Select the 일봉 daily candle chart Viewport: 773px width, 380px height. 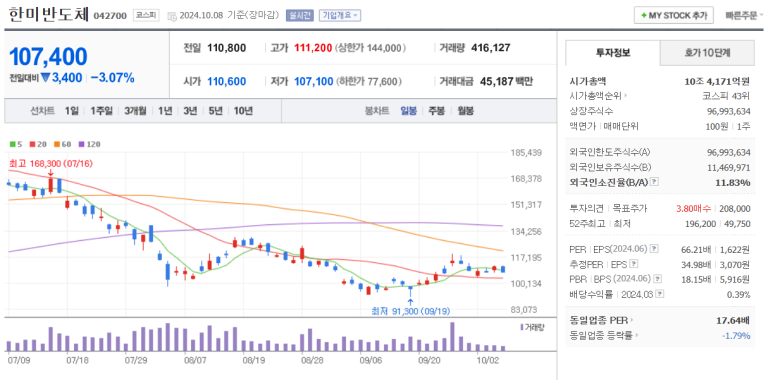pyautogui.click(x=409, y=111)
